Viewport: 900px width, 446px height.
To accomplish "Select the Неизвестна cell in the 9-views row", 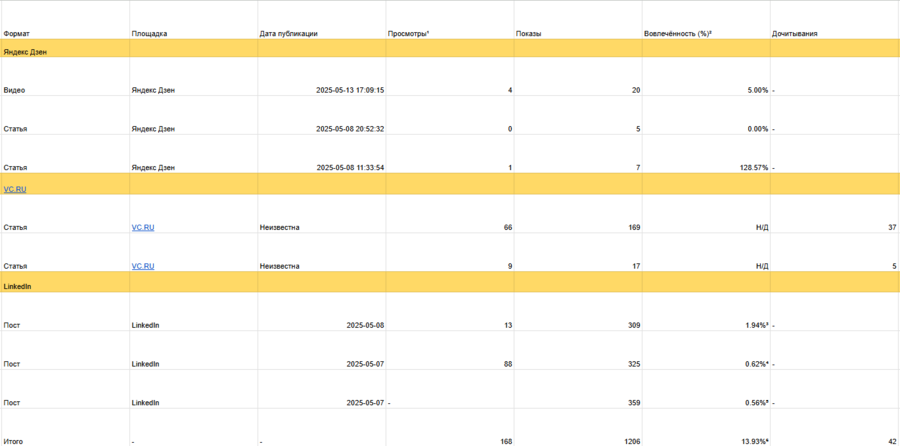I will 321,253.
